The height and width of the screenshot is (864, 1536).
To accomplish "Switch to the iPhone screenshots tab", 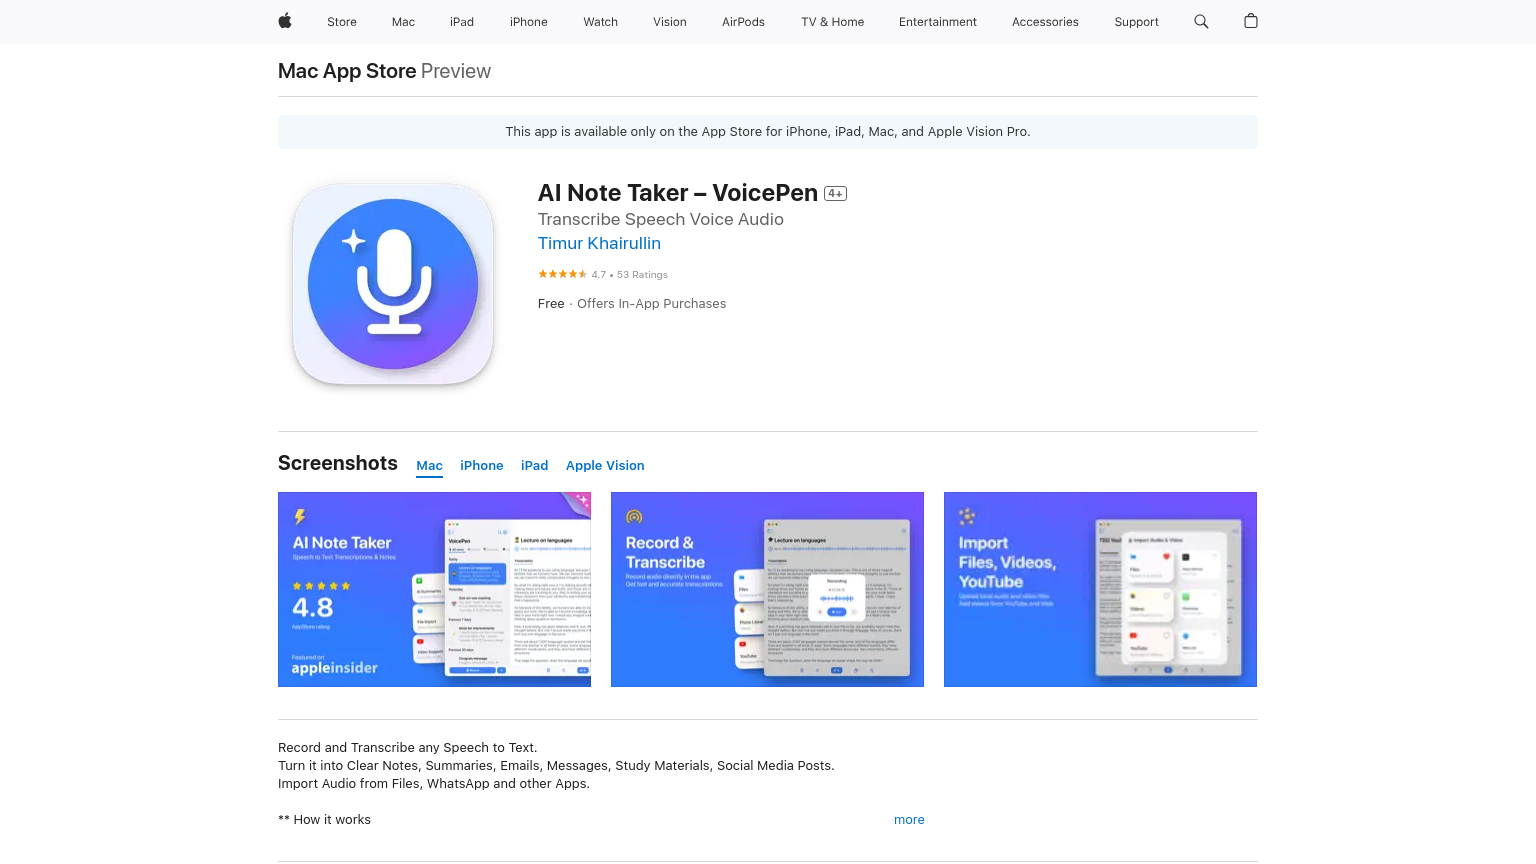I will click(x=481, y=465).
